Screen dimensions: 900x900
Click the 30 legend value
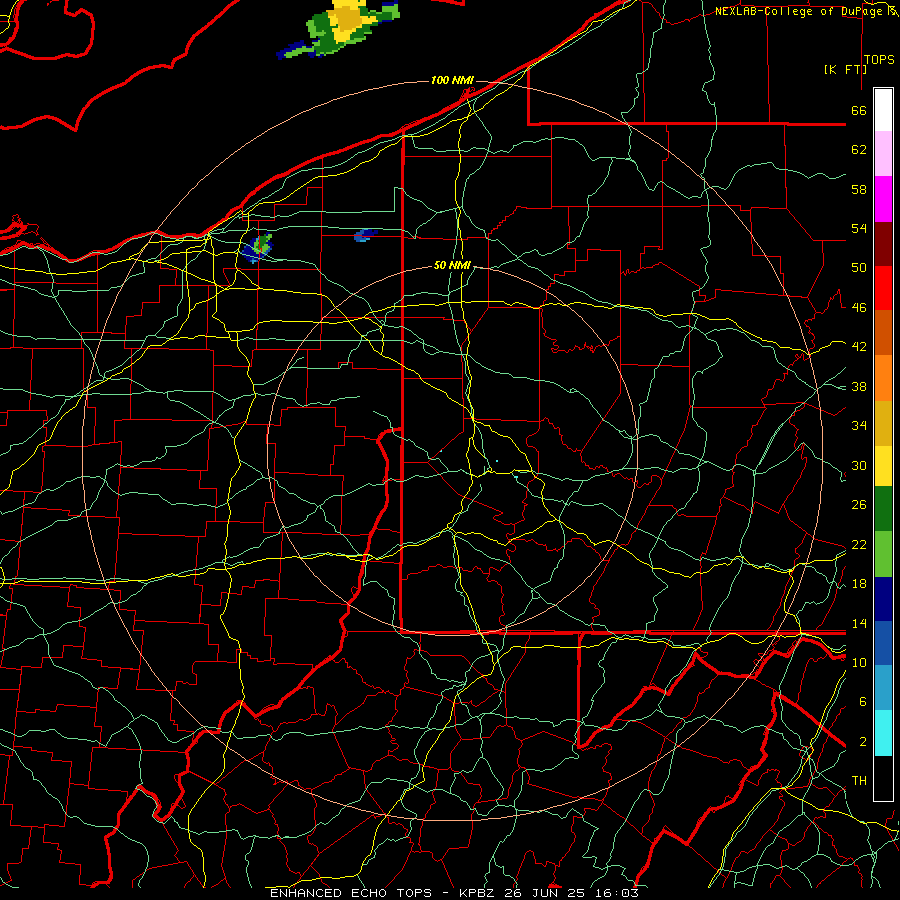[859, 465]
